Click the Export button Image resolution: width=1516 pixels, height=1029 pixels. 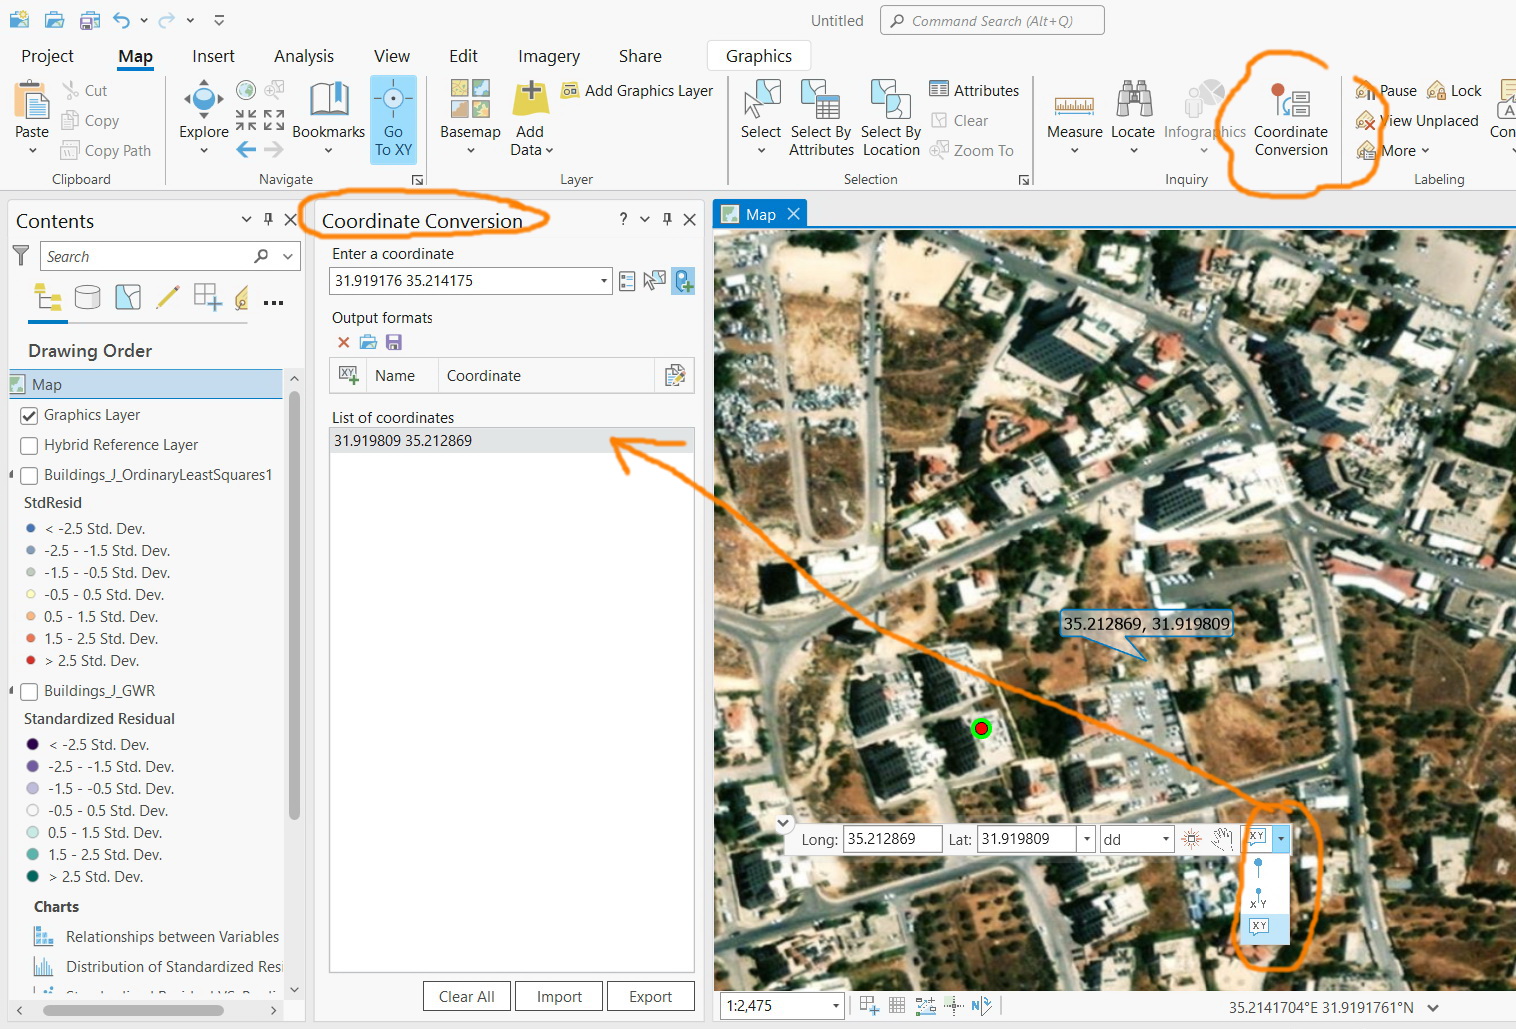650,996
